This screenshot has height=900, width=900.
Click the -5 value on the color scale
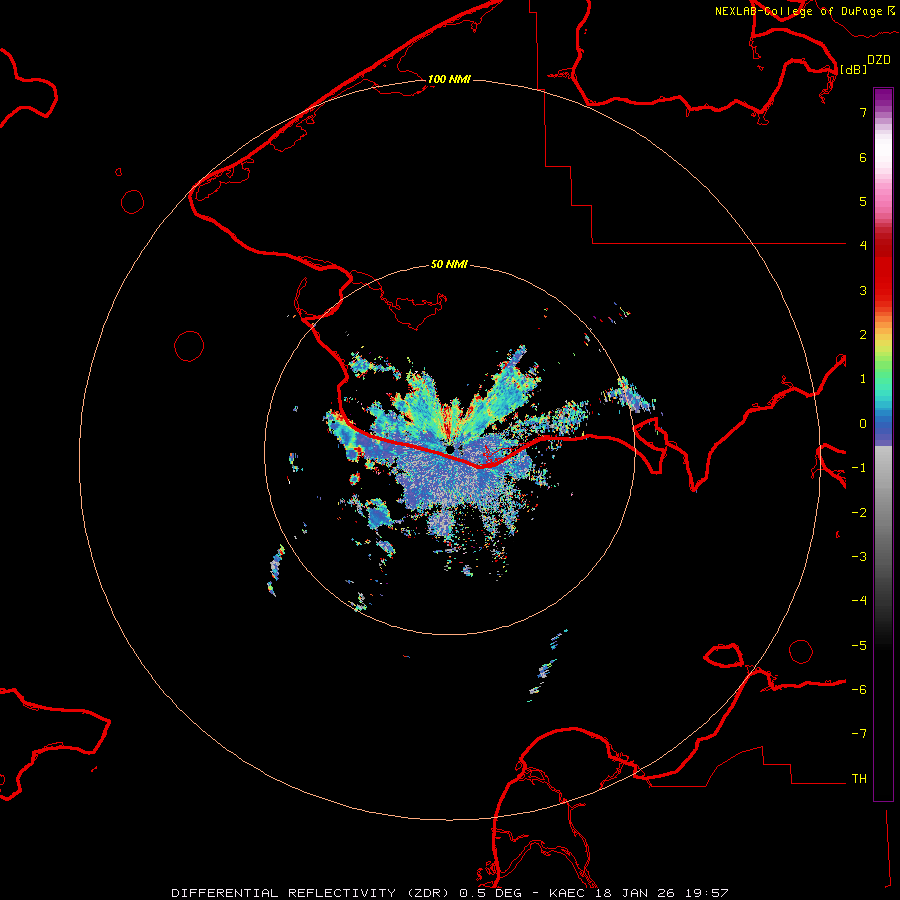click(x=859, y=646)
